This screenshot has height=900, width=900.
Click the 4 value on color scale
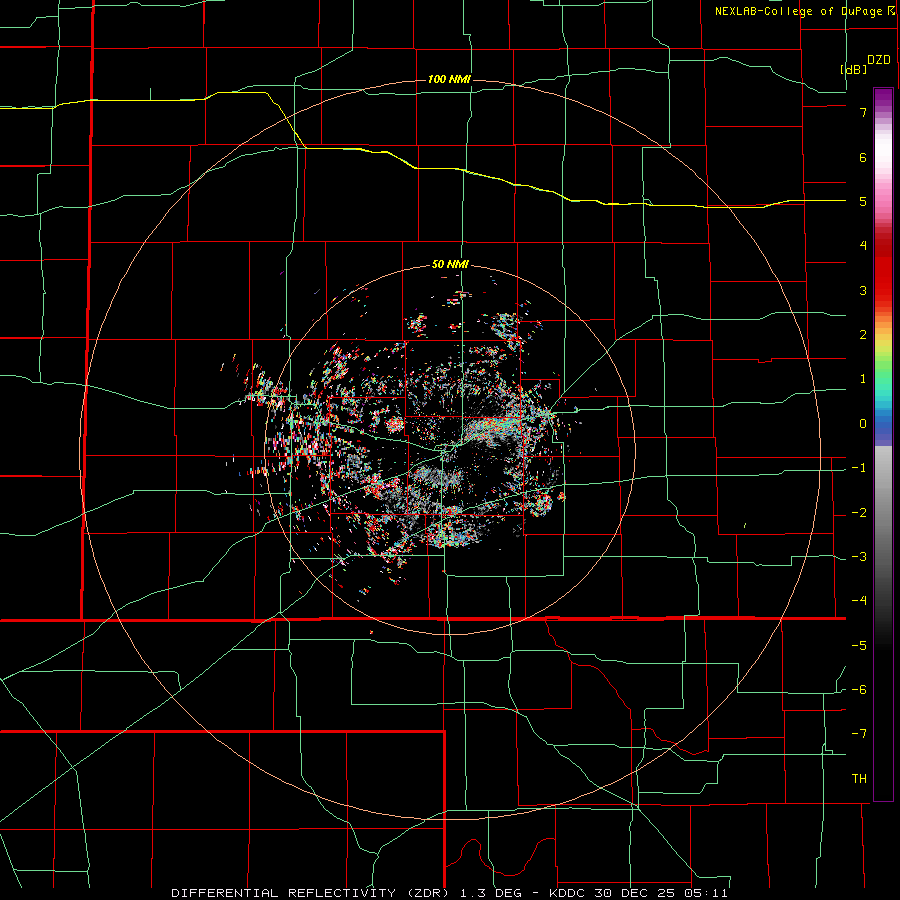[x=863, y=246]
